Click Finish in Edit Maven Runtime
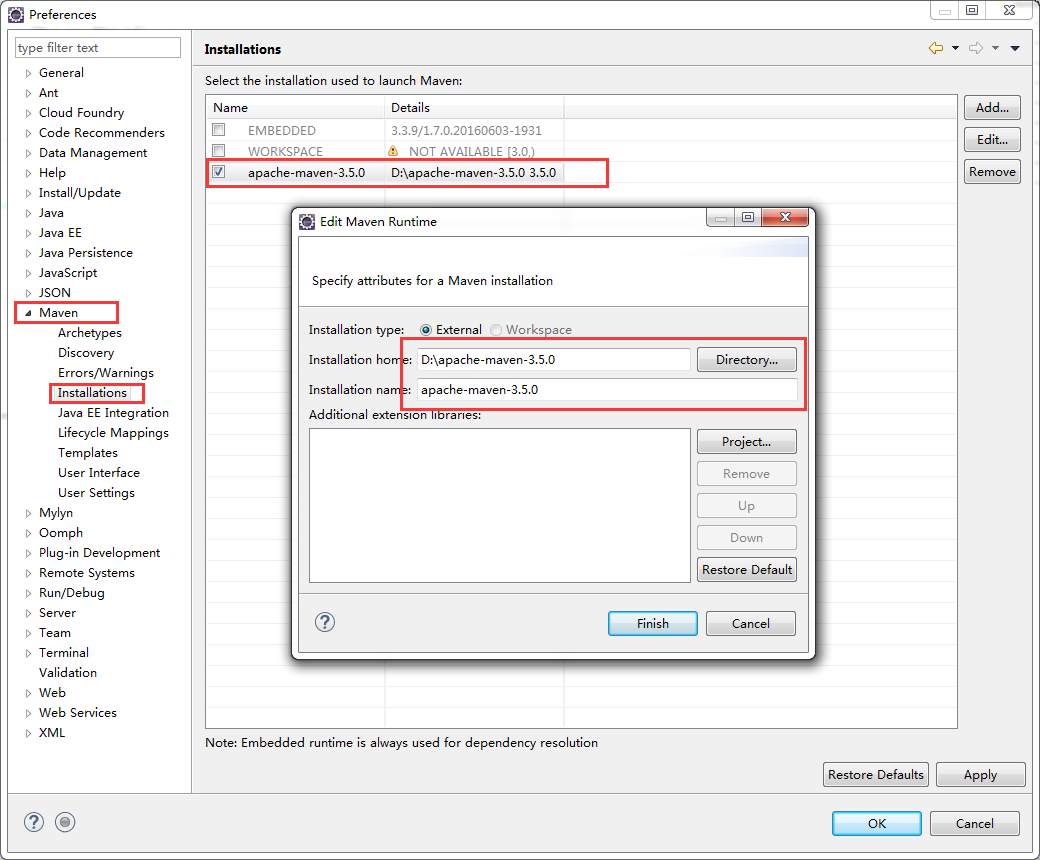1040x860 pixels. coord(653,623)
